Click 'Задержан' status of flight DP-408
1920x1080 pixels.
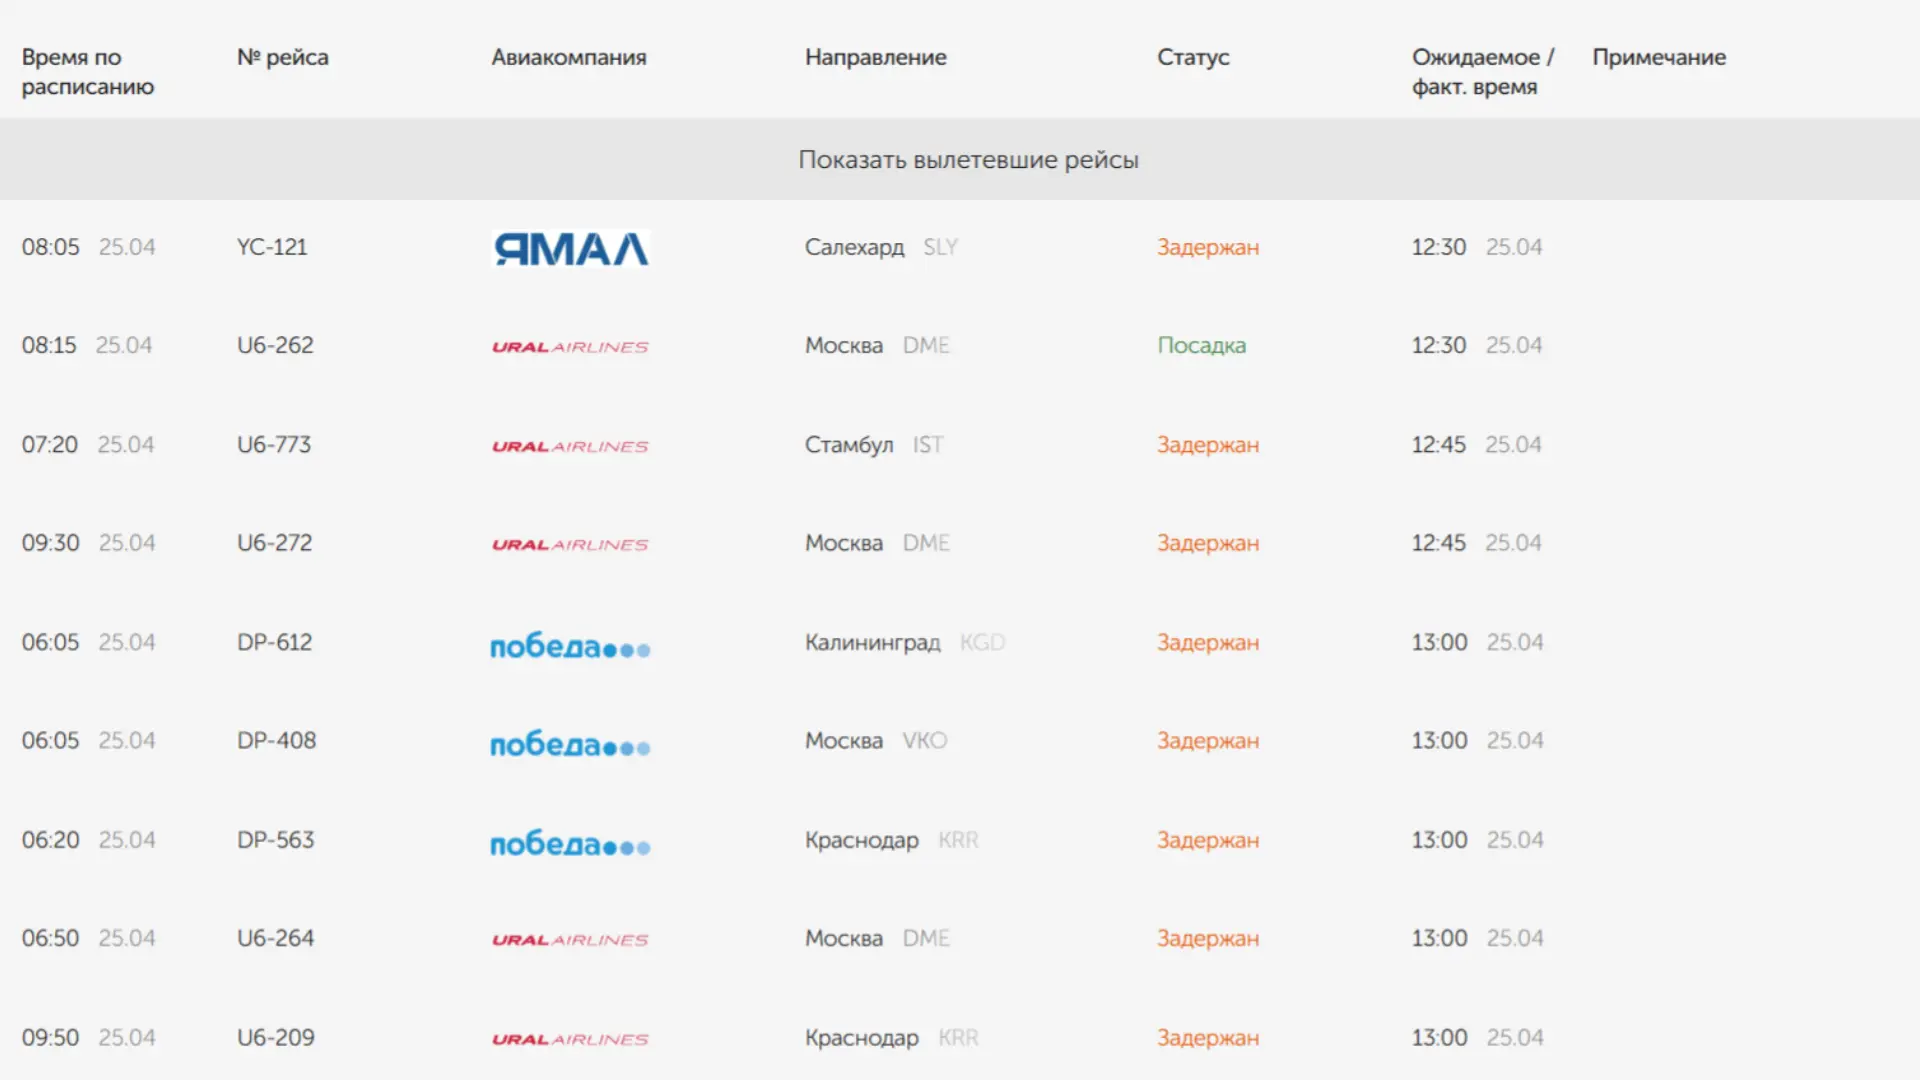[1207, 741]
